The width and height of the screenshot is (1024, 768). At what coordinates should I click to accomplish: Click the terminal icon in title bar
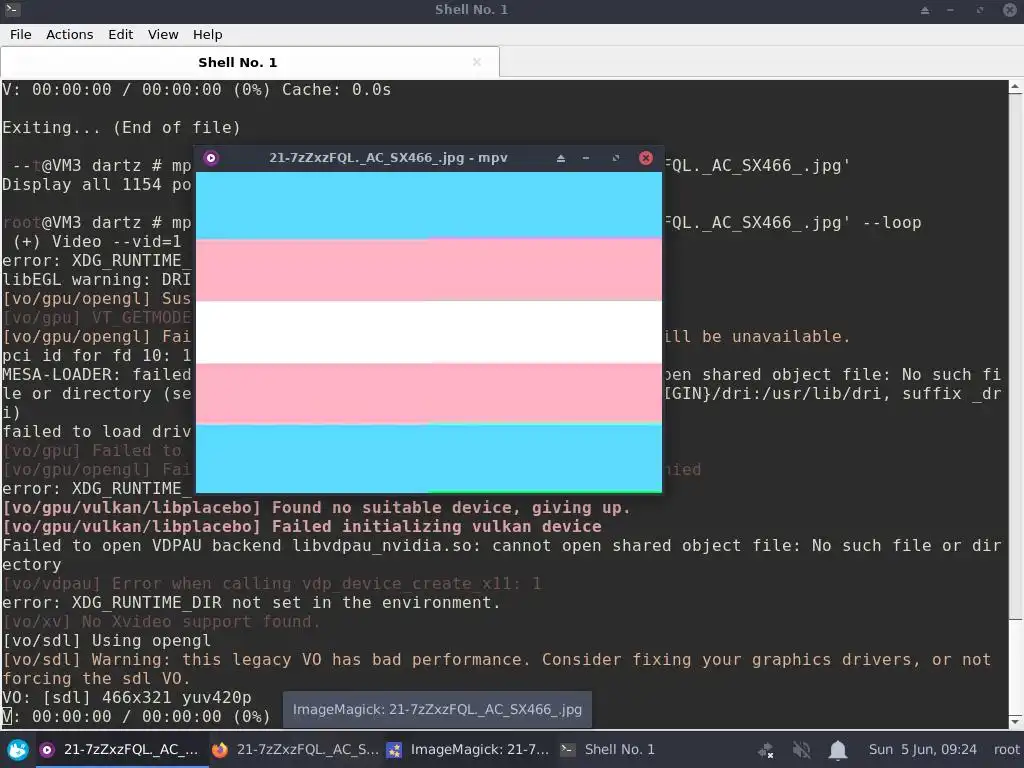[x=12, y=10]
